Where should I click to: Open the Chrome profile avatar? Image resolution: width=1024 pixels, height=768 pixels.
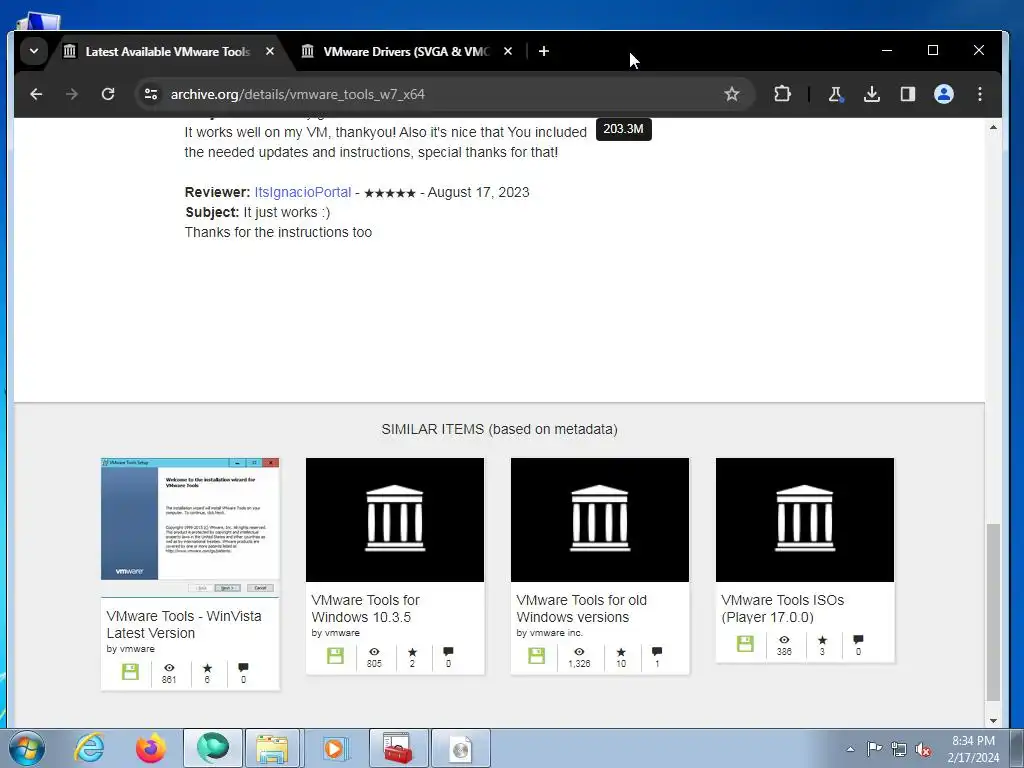point(944,94)
